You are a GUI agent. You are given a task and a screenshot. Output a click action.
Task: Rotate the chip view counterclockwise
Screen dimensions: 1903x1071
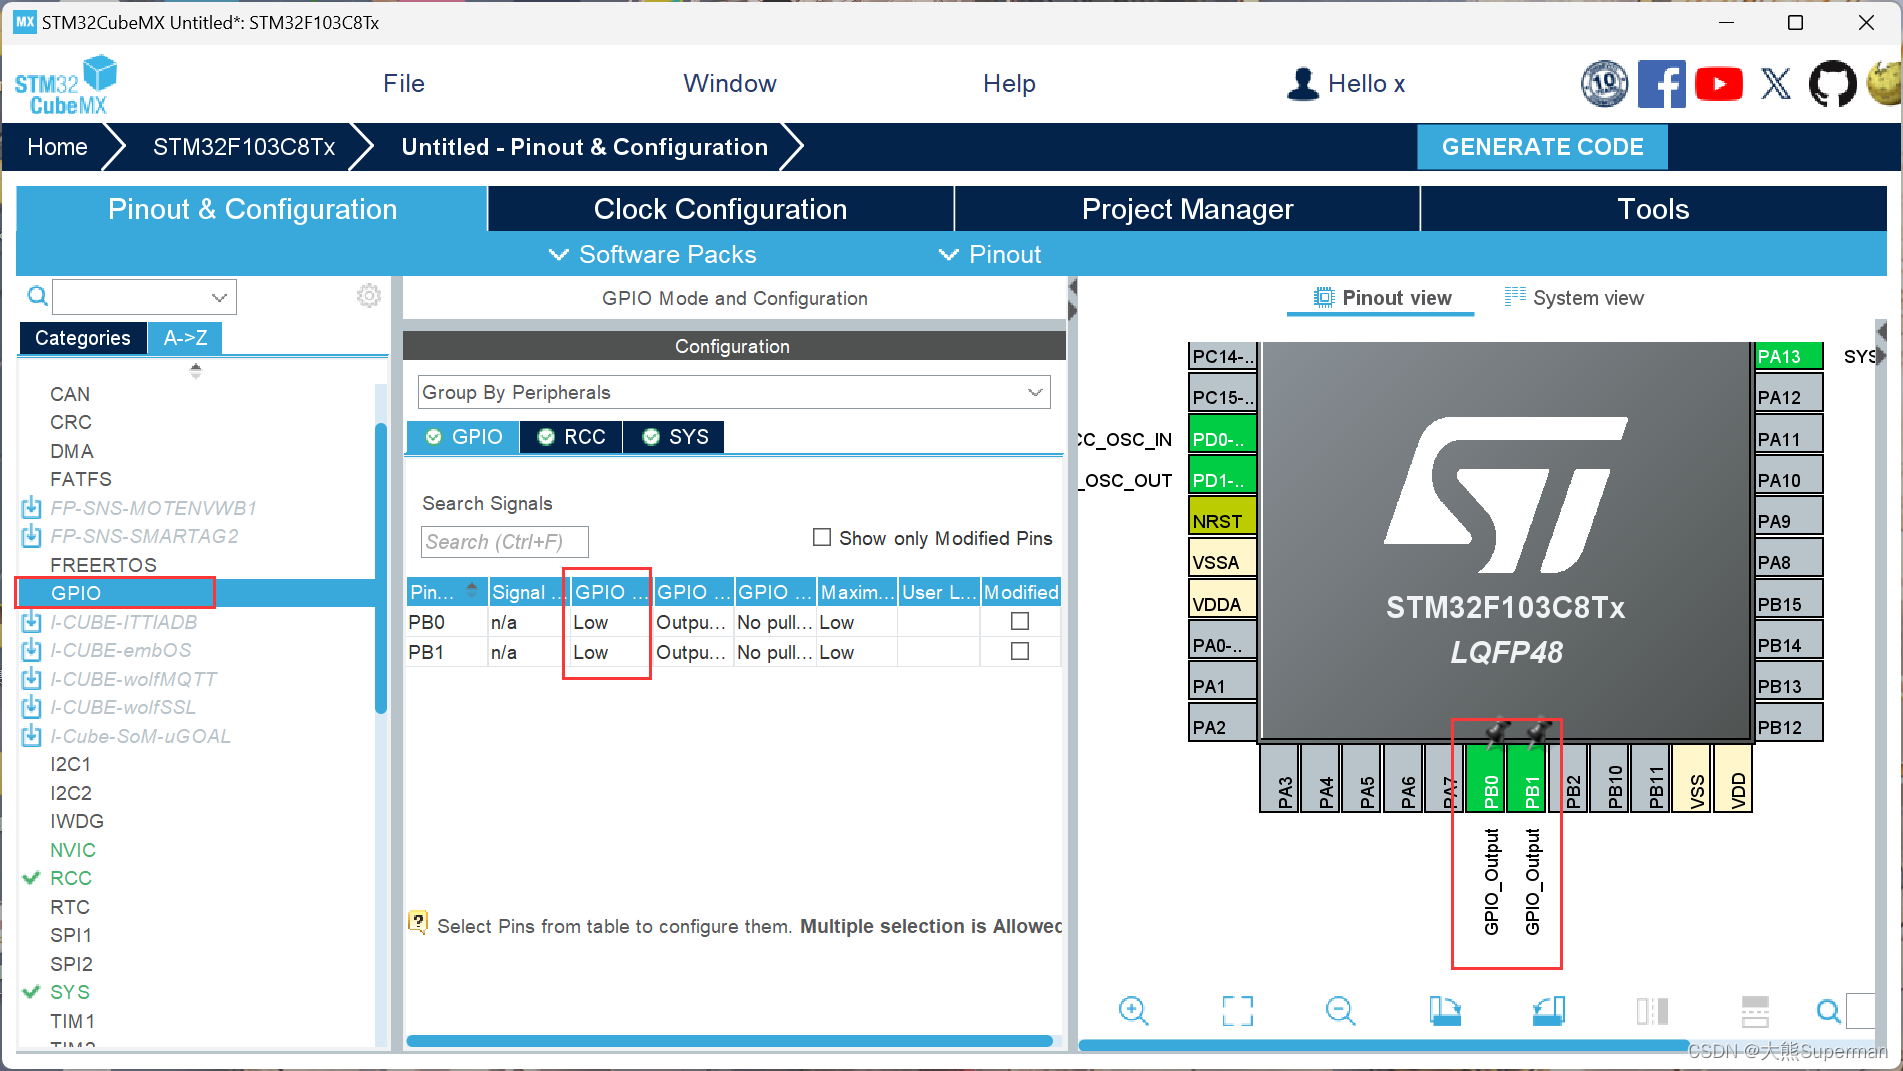click(x=1548, y=1011)
